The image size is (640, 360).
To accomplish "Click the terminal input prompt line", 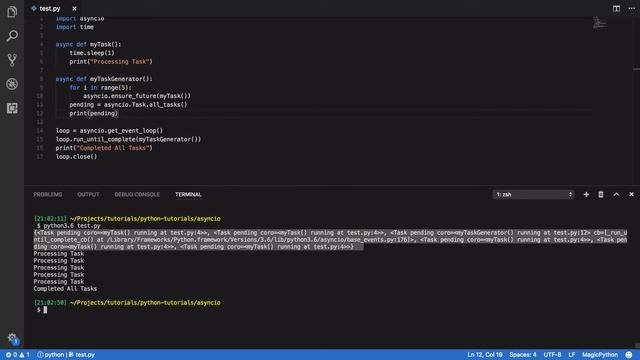I will (42, 310).
